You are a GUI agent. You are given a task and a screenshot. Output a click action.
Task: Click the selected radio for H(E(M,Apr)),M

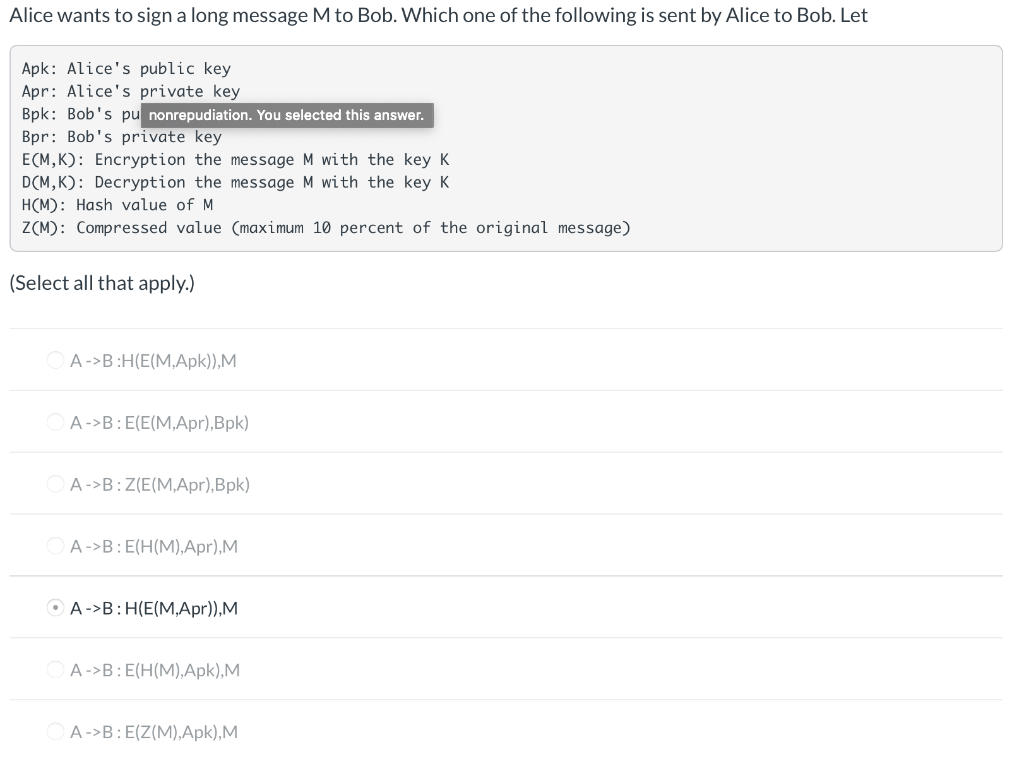(56, 607)
